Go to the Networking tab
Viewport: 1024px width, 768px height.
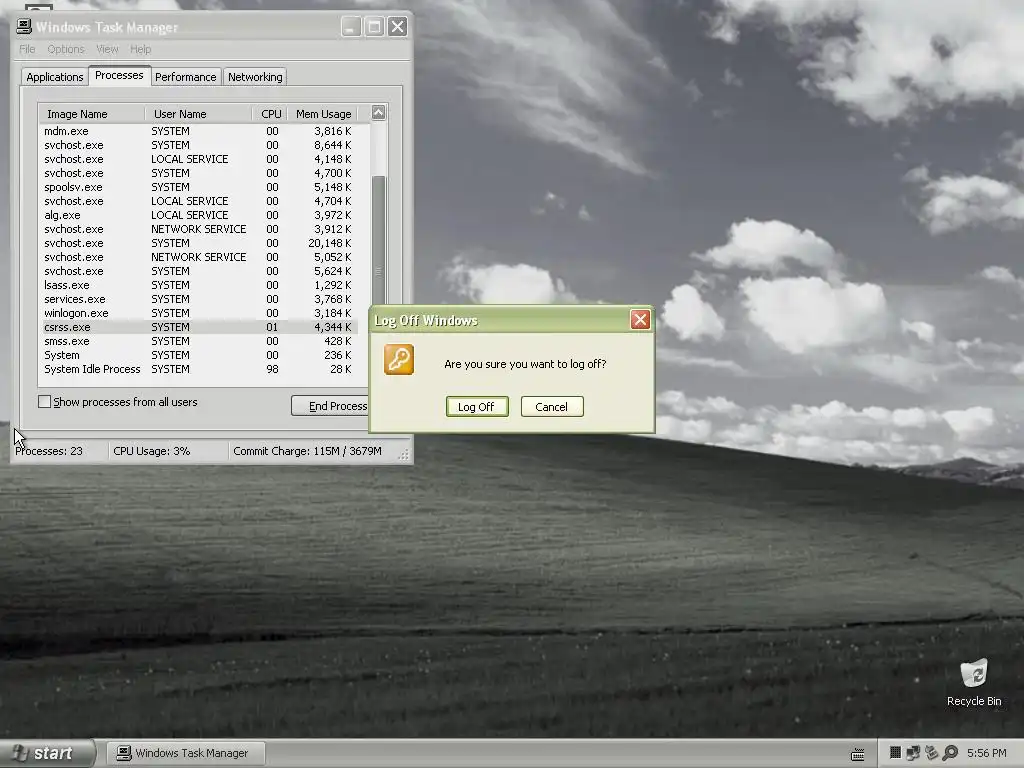click(255, 77)
